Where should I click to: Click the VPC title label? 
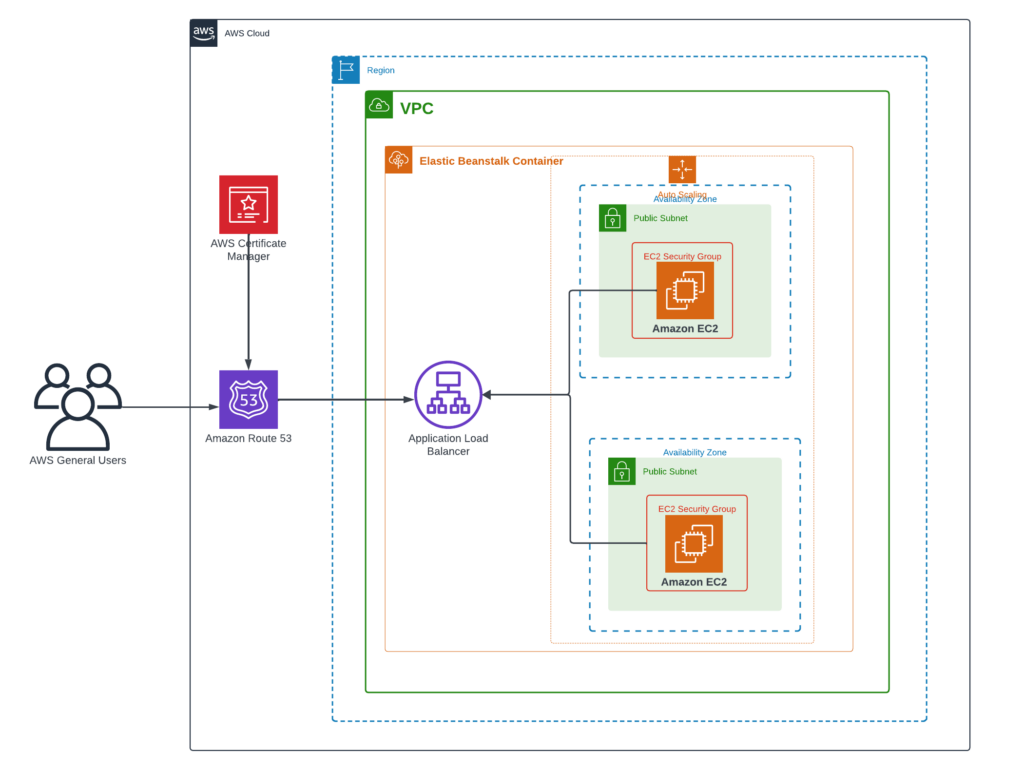pyautogui.click(x=419, y=108)
